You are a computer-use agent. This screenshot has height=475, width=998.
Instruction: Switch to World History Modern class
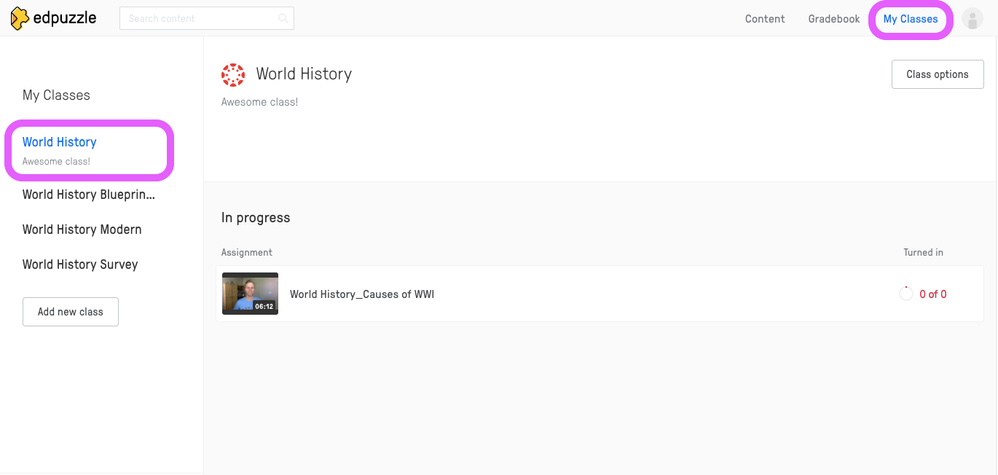click(82, 229)
